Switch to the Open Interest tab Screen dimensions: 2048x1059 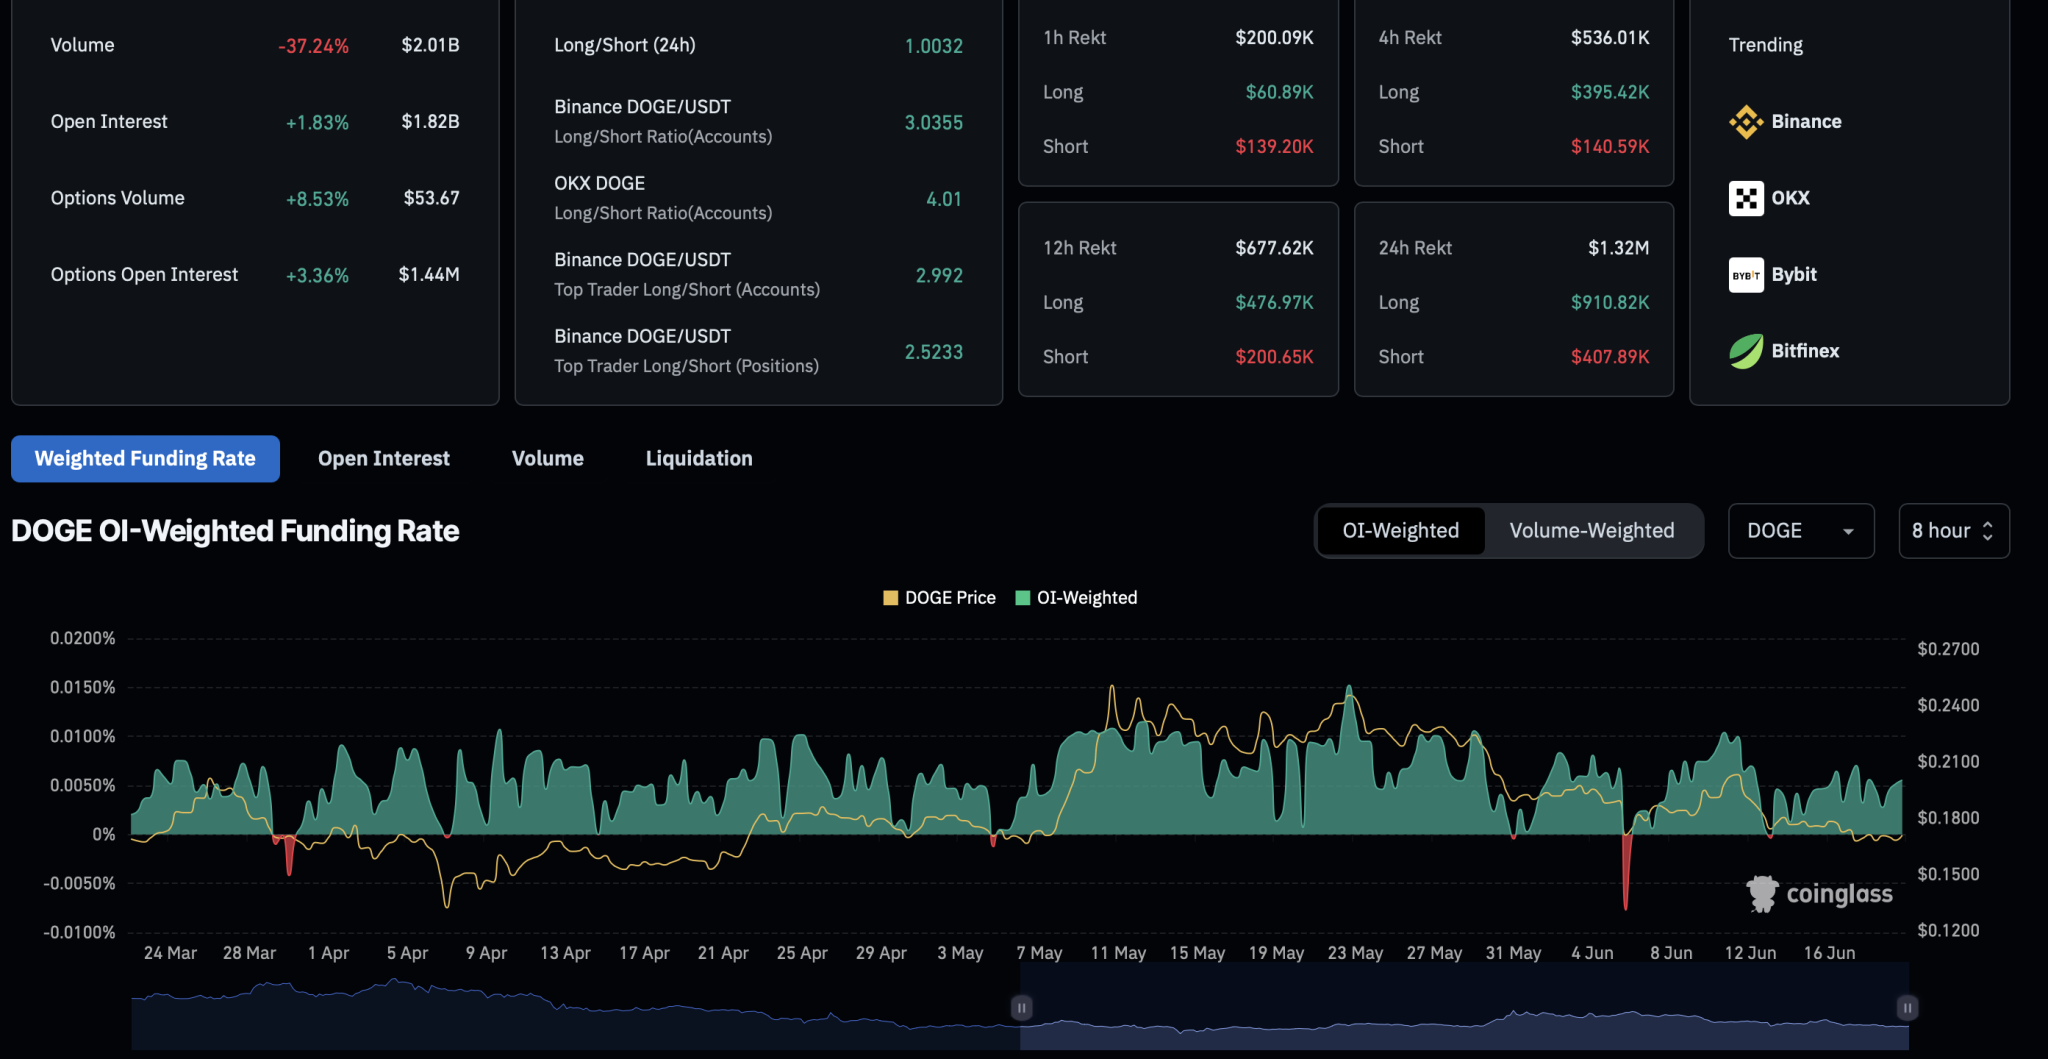tap(383, 458)
